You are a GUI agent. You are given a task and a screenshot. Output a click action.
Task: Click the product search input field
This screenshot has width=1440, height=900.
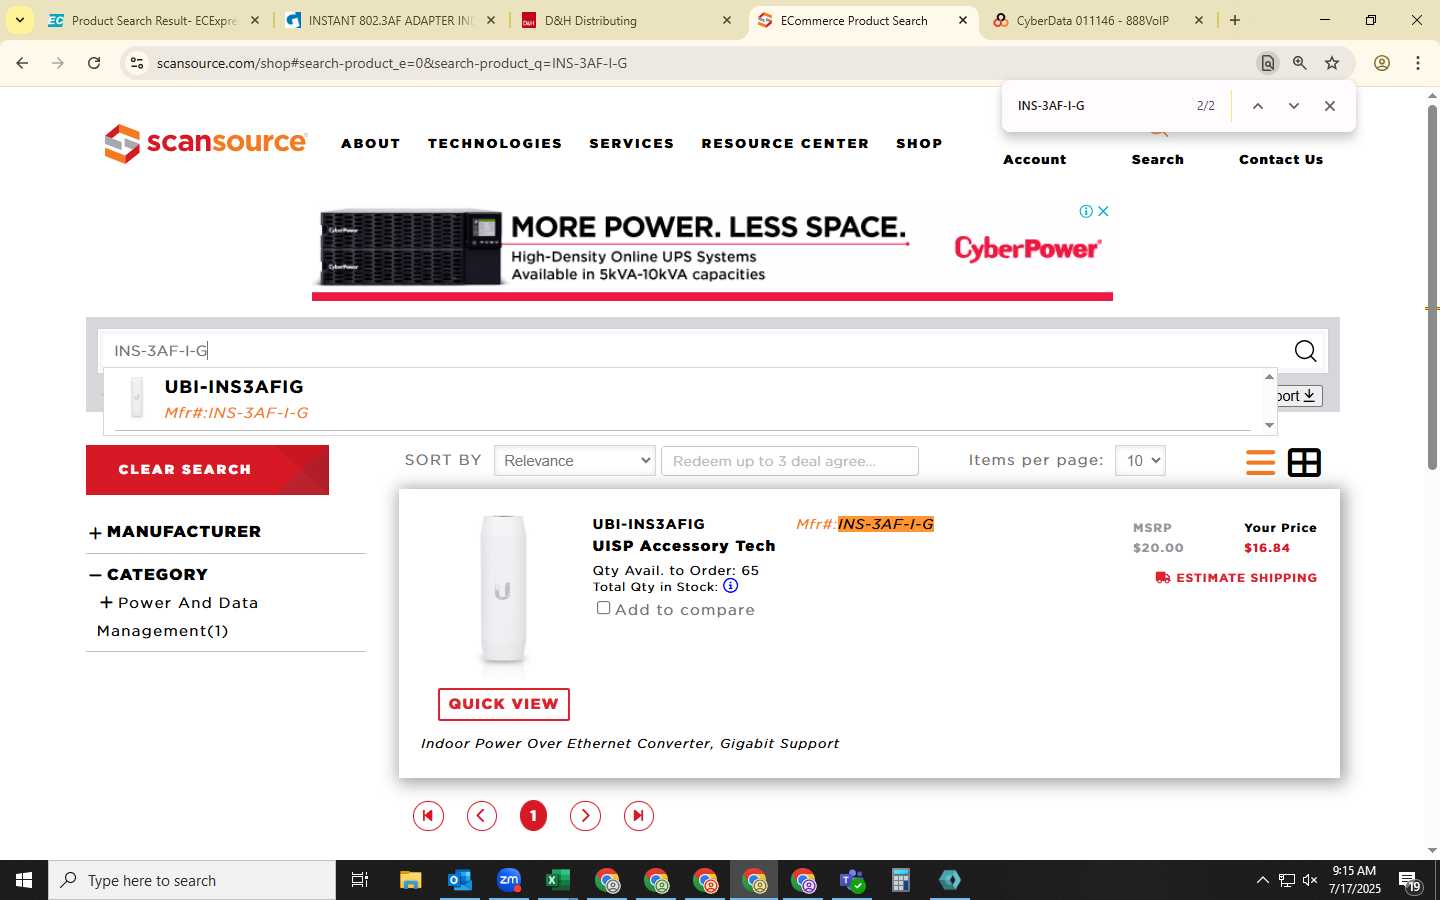click(690, 351)
